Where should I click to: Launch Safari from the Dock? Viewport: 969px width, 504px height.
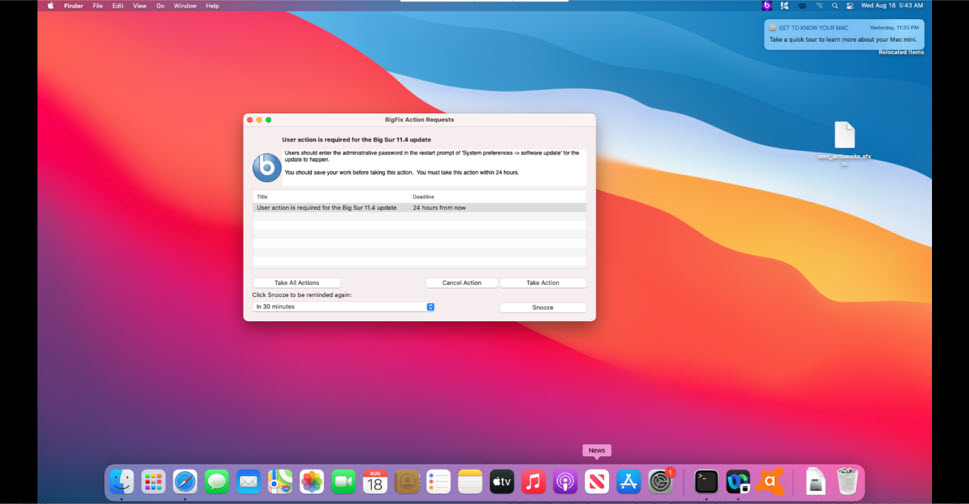[x=185, y=482]
